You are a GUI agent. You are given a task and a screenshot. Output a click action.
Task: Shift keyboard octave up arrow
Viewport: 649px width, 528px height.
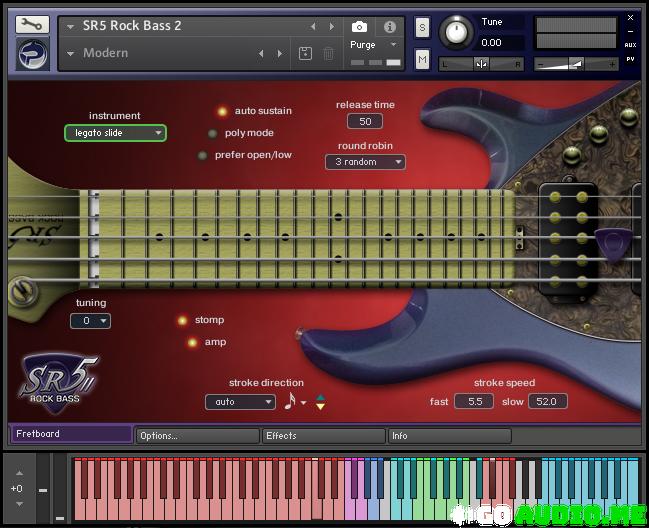[x=19, y=473]
